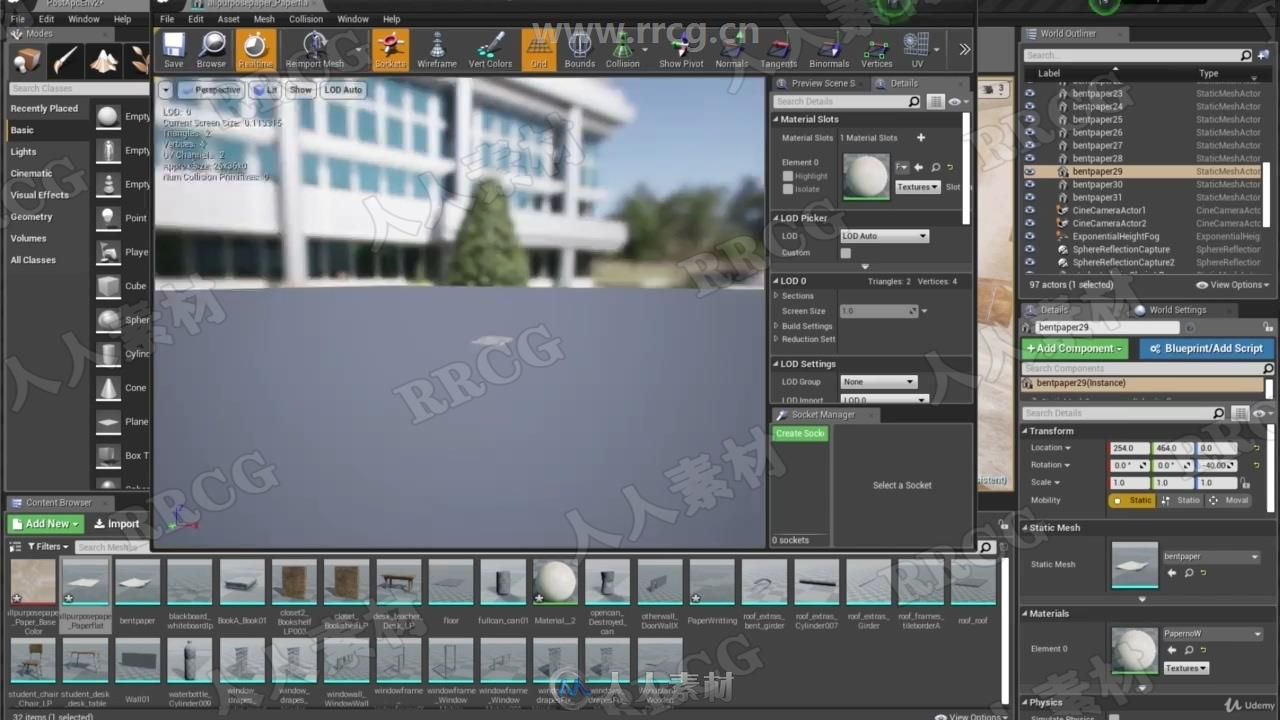
Task: Add a Cube from Basic classes
Action: 122,286
